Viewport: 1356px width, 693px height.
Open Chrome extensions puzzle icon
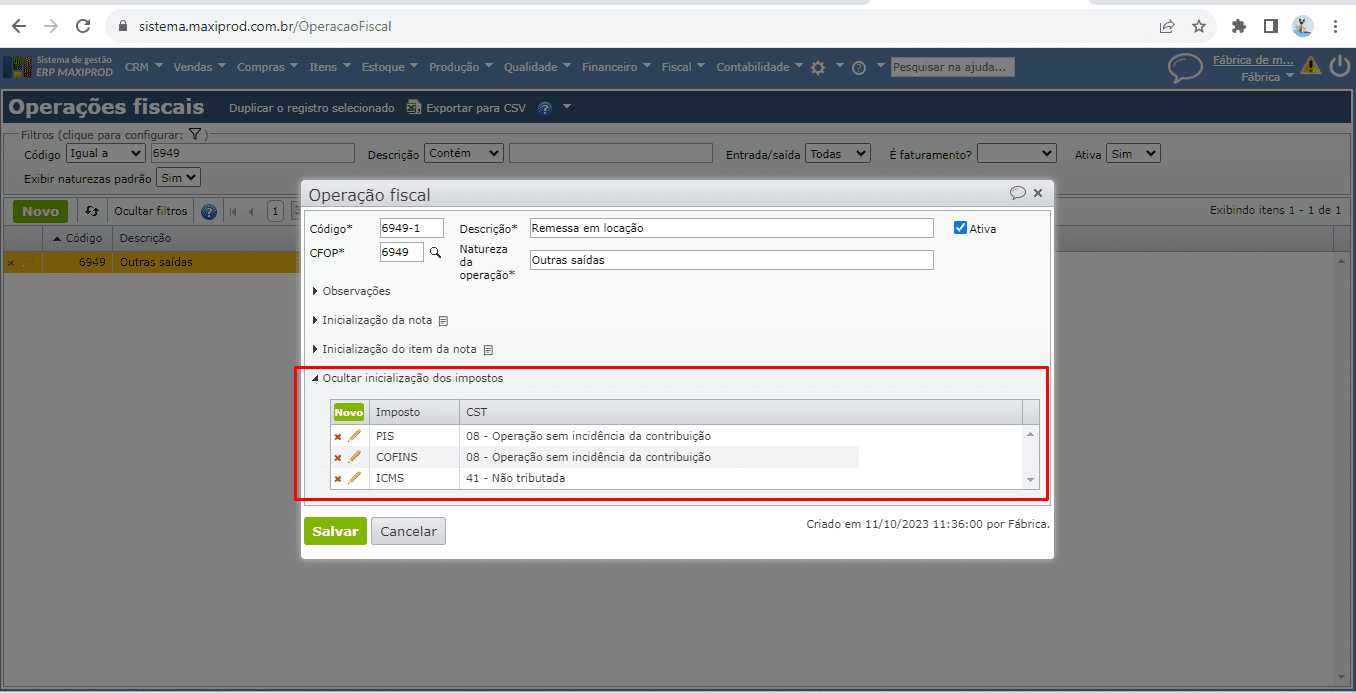[x=1239, y=26]
